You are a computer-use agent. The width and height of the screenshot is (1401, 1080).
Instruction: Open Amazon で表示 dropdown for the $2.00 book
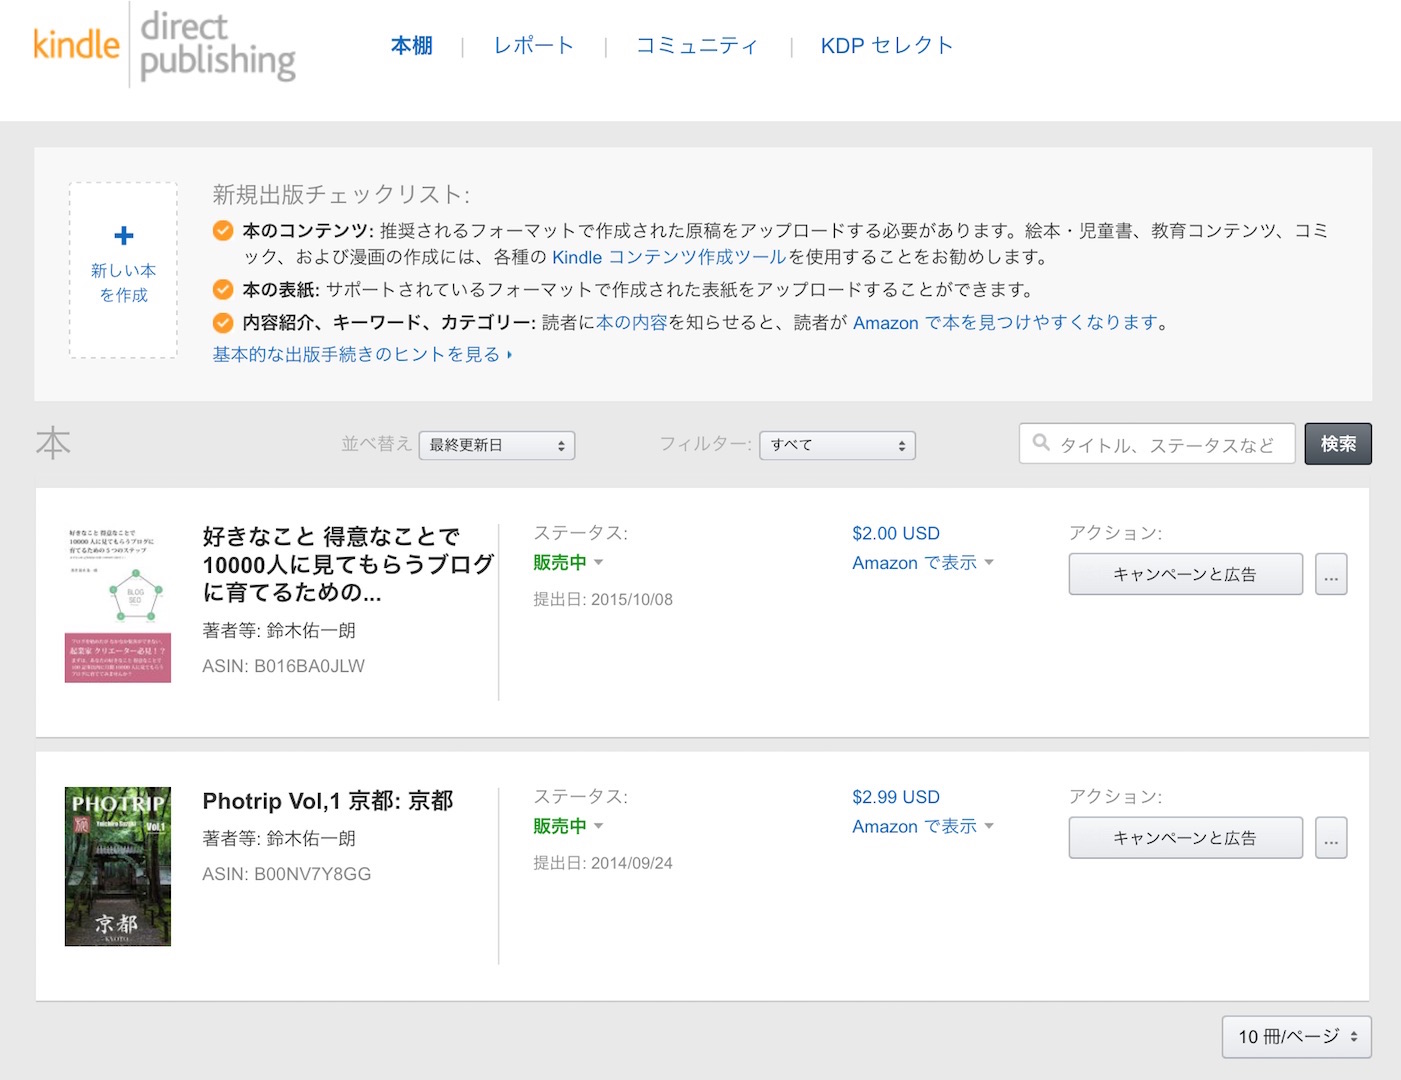[x=923, y=563]
